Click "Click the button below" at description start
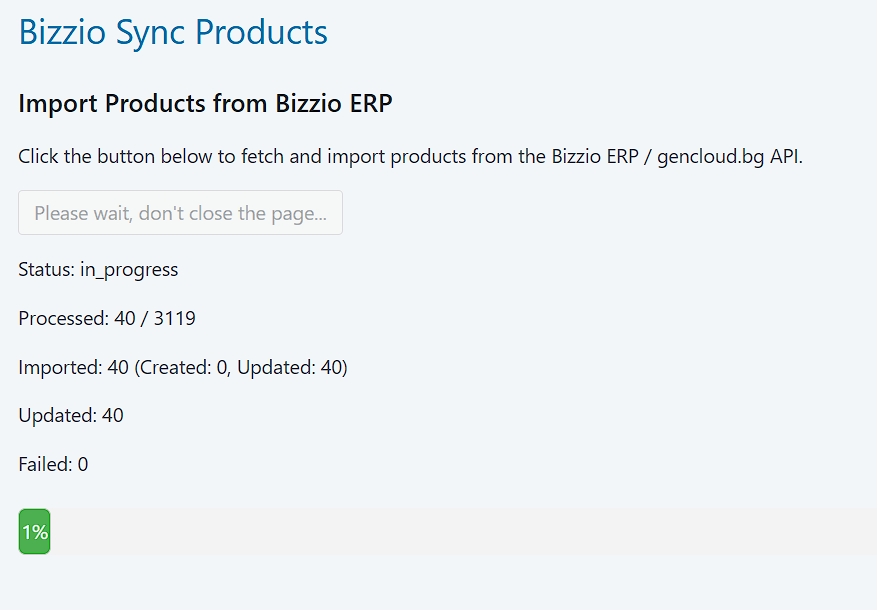877x610 pixels. (x=105, y=158)
